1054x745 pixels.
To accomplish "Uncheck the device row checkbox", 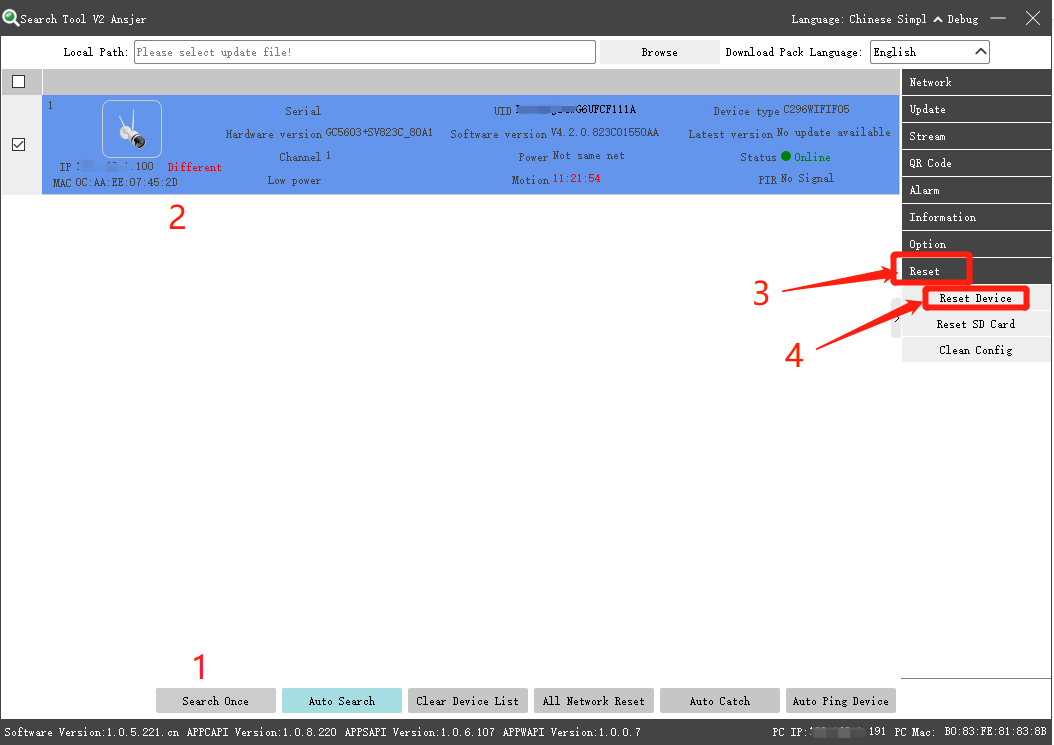I will click(18, 143).
